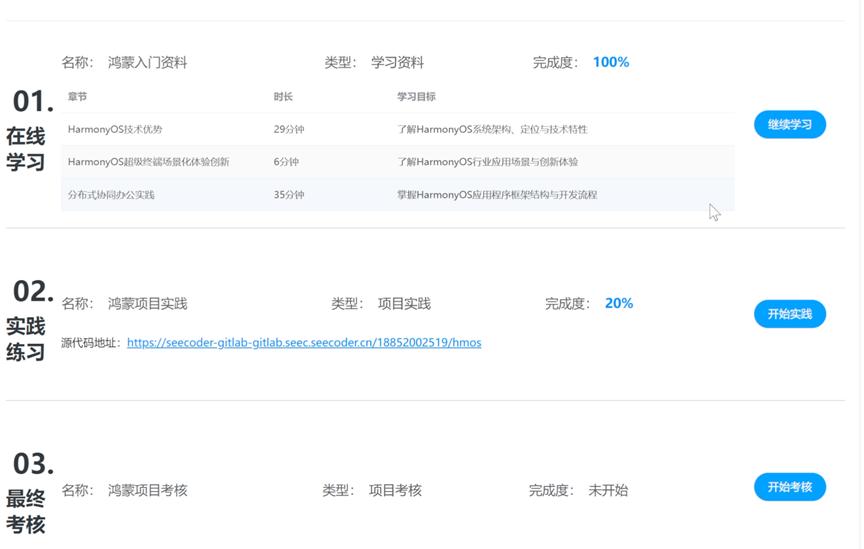This screenshot has width=864, height=549.
Task: Select the HarmonyOS技术优势 chapter row
Action: 398,130
